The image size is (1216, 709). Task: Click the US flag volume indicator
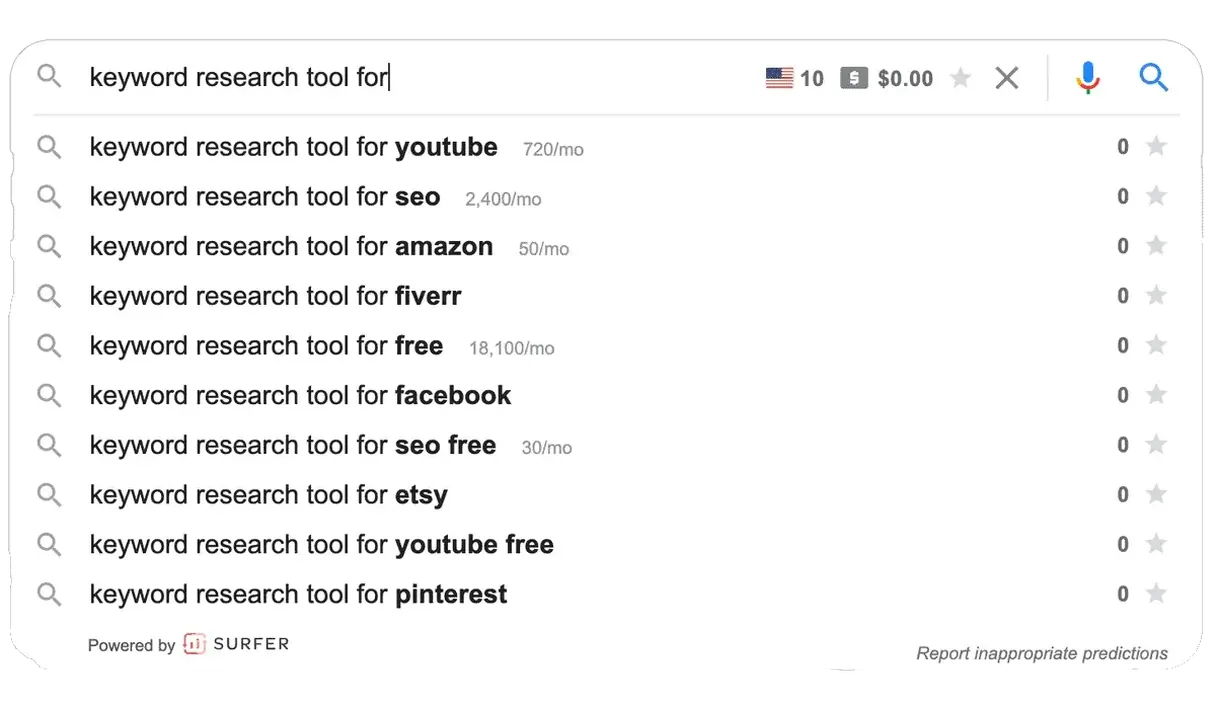tap(779, 78)
